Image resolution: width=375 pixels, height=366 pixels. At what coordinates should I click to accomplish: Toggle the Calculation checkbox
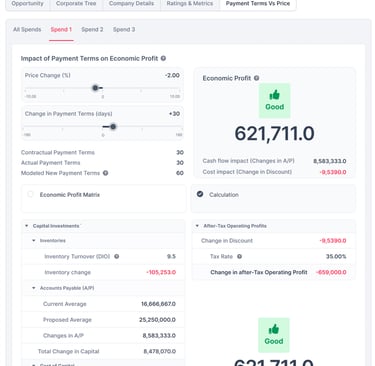coord(200,194)
